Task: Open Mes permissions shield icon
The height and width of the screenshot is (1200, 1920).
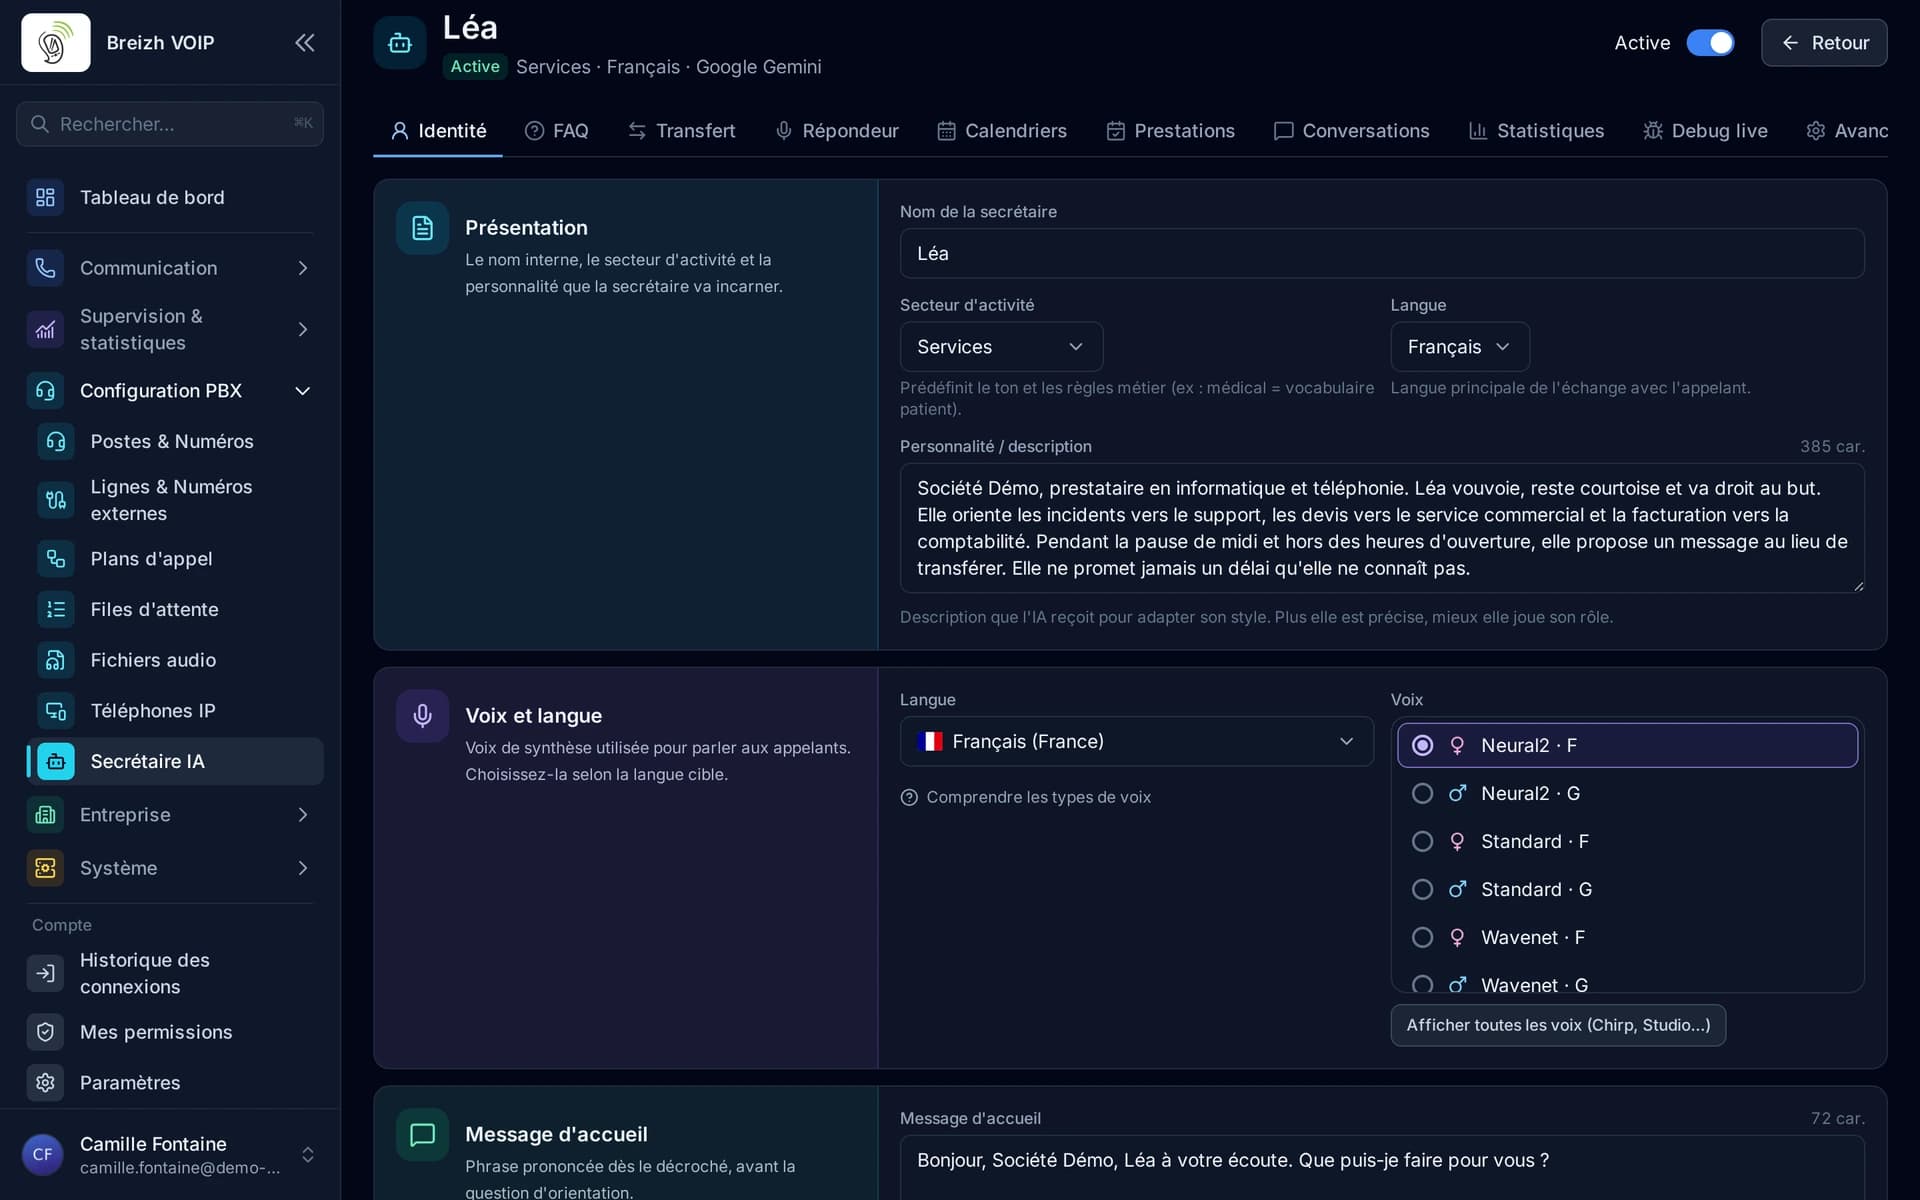Action: point(45,1032)
